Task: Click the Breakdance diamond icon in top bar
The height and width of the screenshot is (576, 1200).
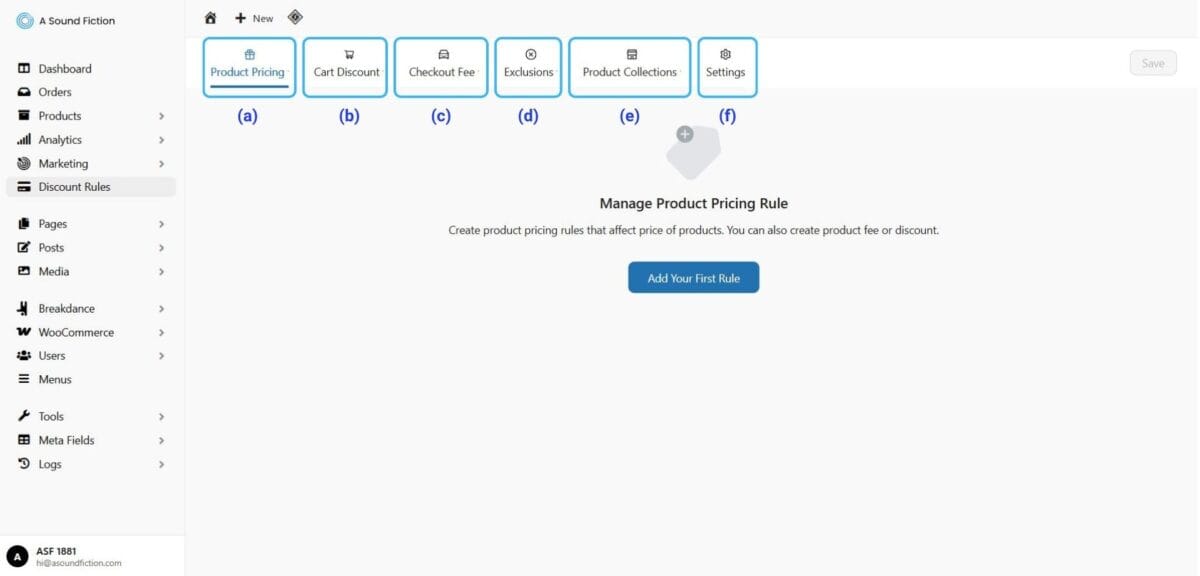Action: (x=295, y=17)
